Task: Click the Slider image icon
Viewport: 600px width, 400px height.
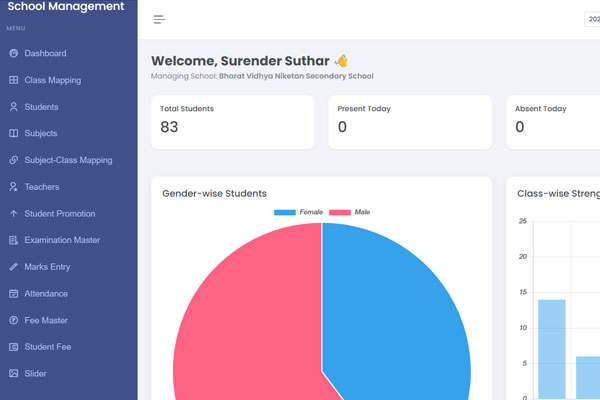Action: point(14,374)
